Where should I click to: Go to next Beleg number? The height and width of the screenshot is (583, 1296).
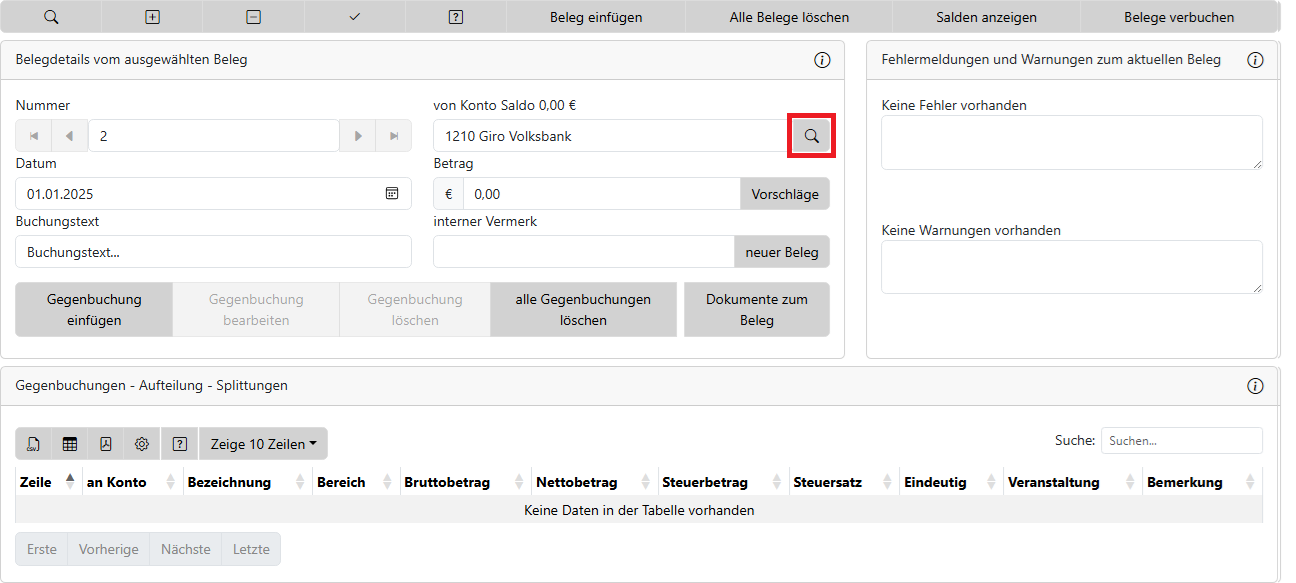click(357, 136)
